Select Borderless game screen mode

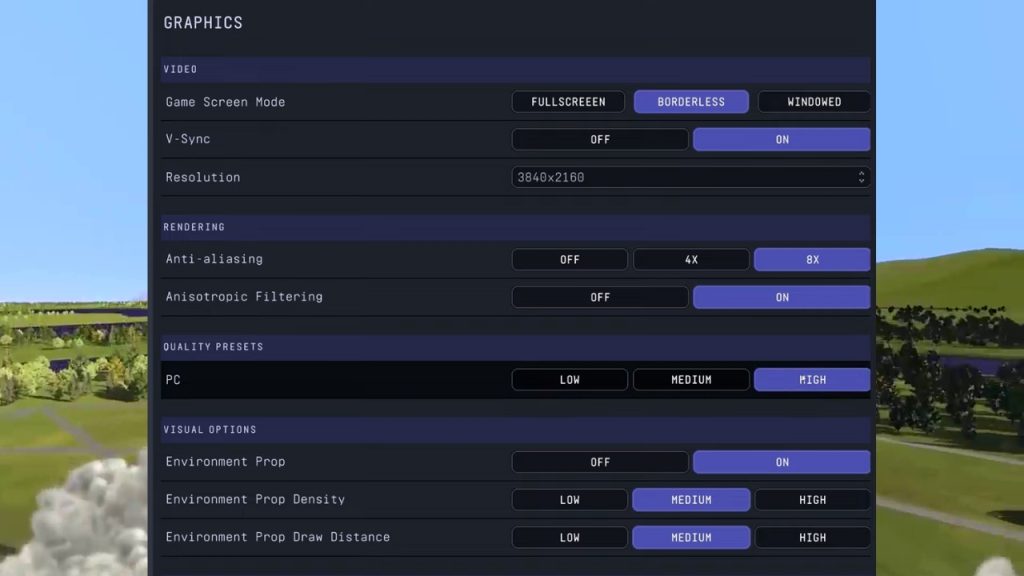[691, 102]
